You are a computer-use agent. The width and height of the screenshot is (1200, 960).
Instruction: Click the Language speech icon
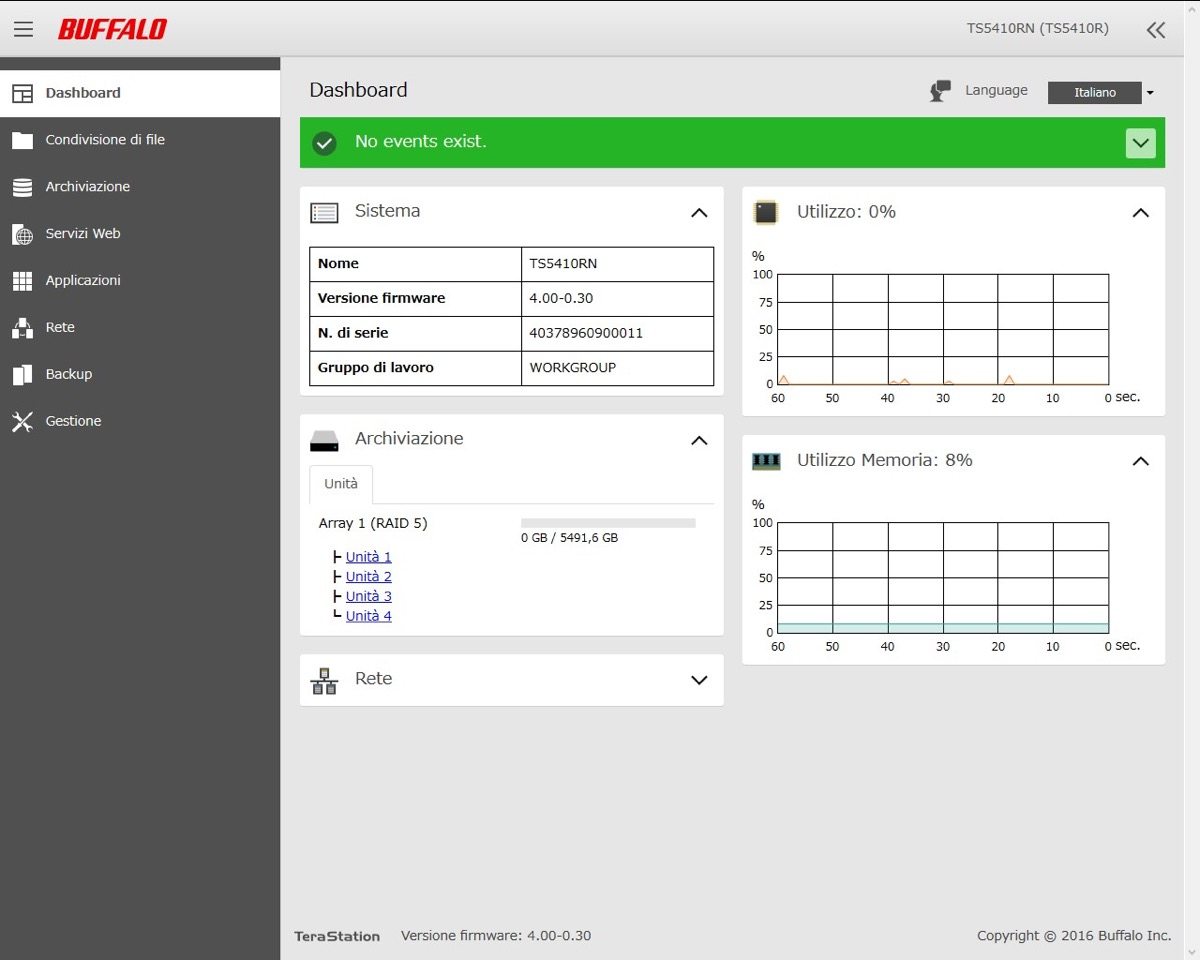point(940,91)
